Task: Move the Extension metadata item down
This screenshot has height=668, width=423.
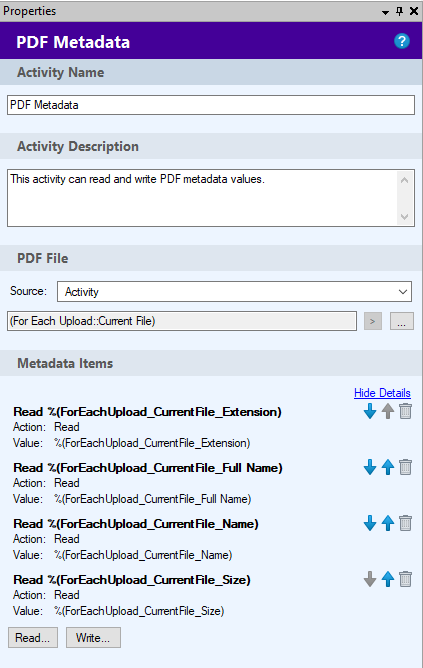Action: tap(370, 411)
